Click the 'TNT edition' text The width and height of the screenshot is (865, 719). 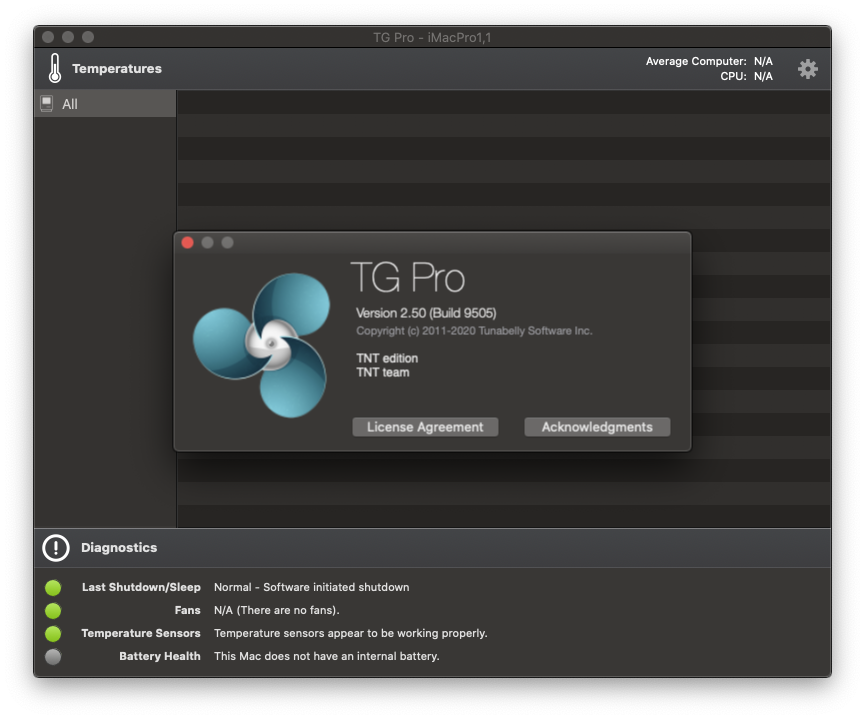click(387, 359)
